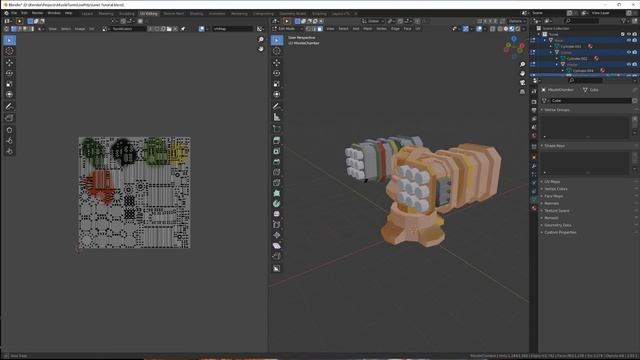640x360 pixels.
Task: Select the Cursor tool in the UV editor toolbar
Action: click(x=9, y=51)
